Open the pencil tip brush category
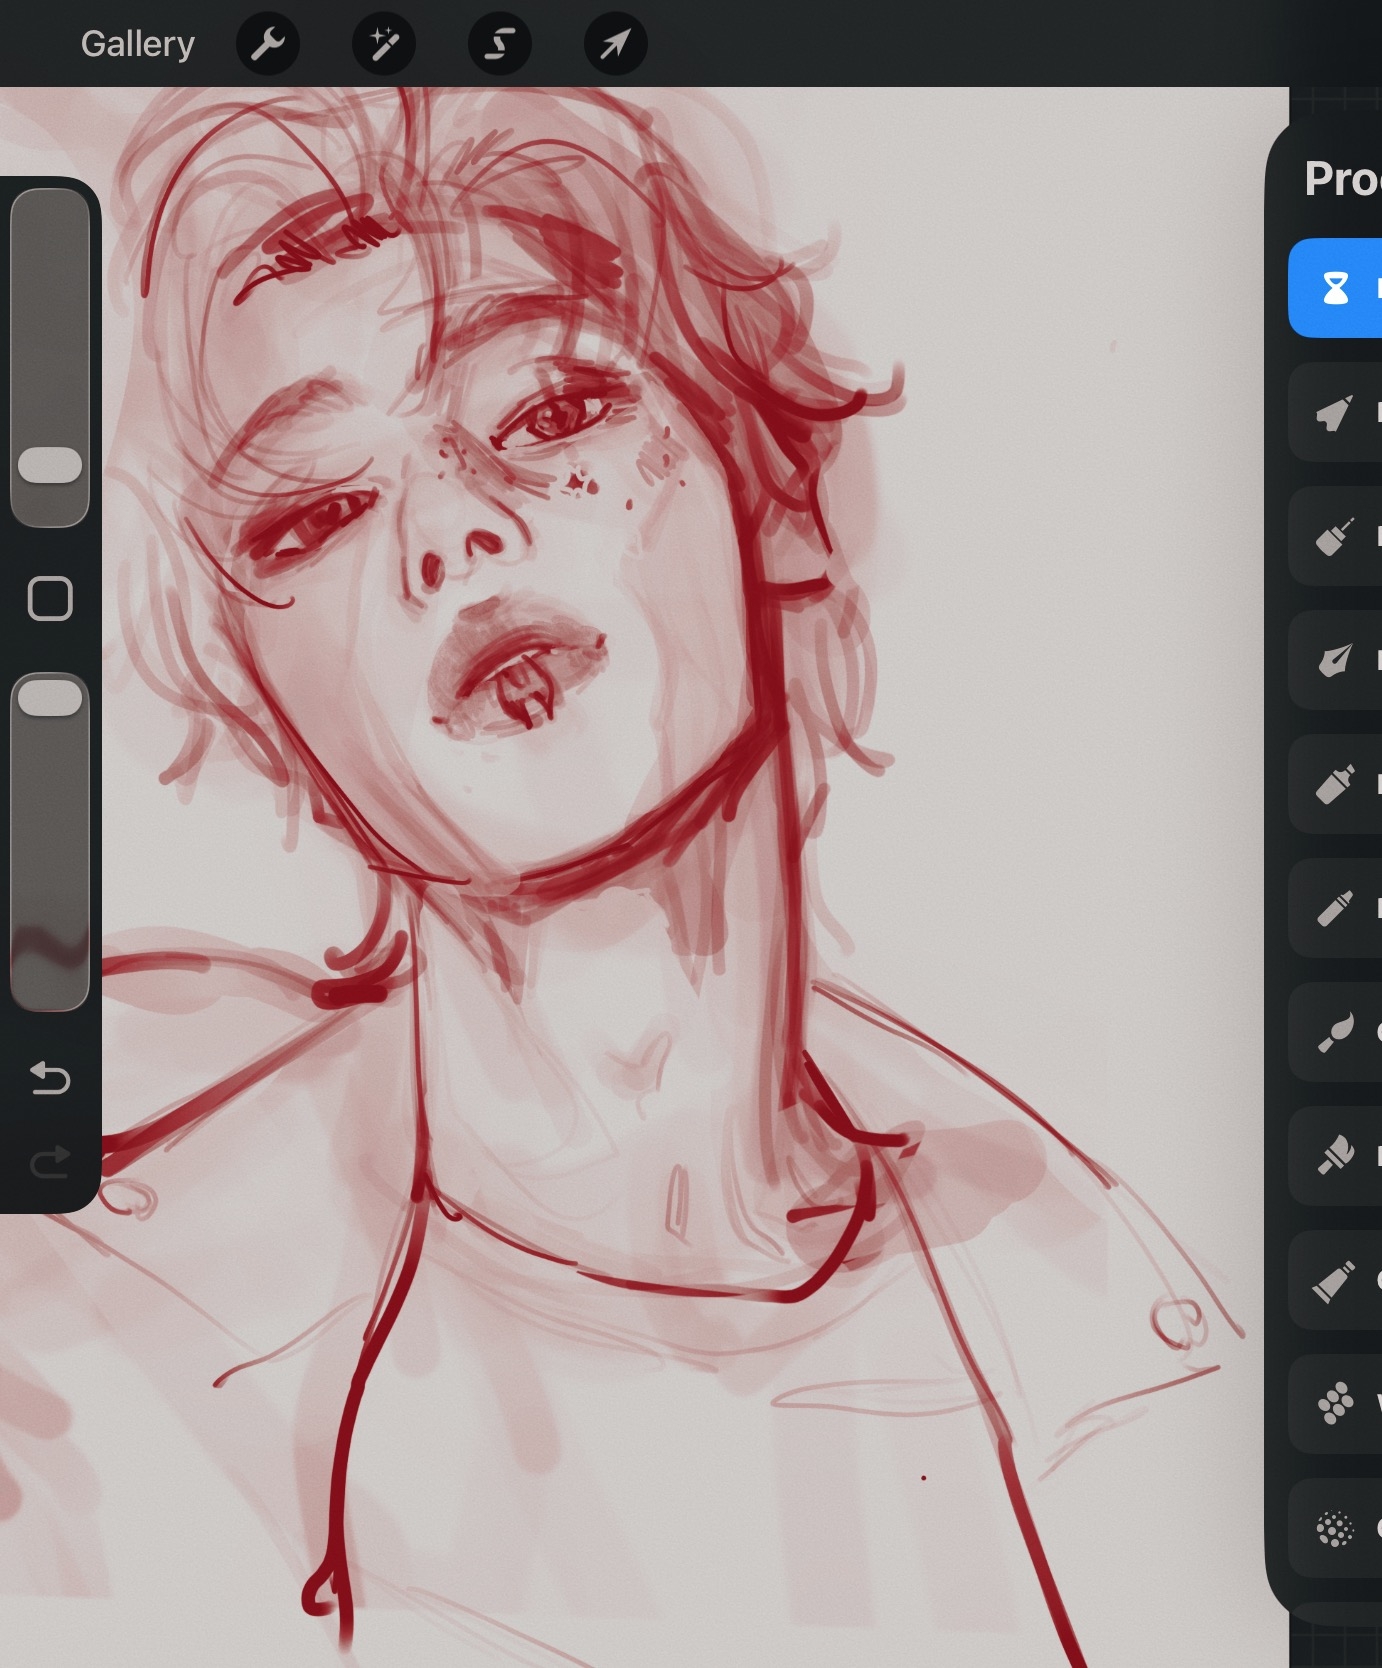The width and height of the screenshot is (1382, 1668). [1336, 412]
